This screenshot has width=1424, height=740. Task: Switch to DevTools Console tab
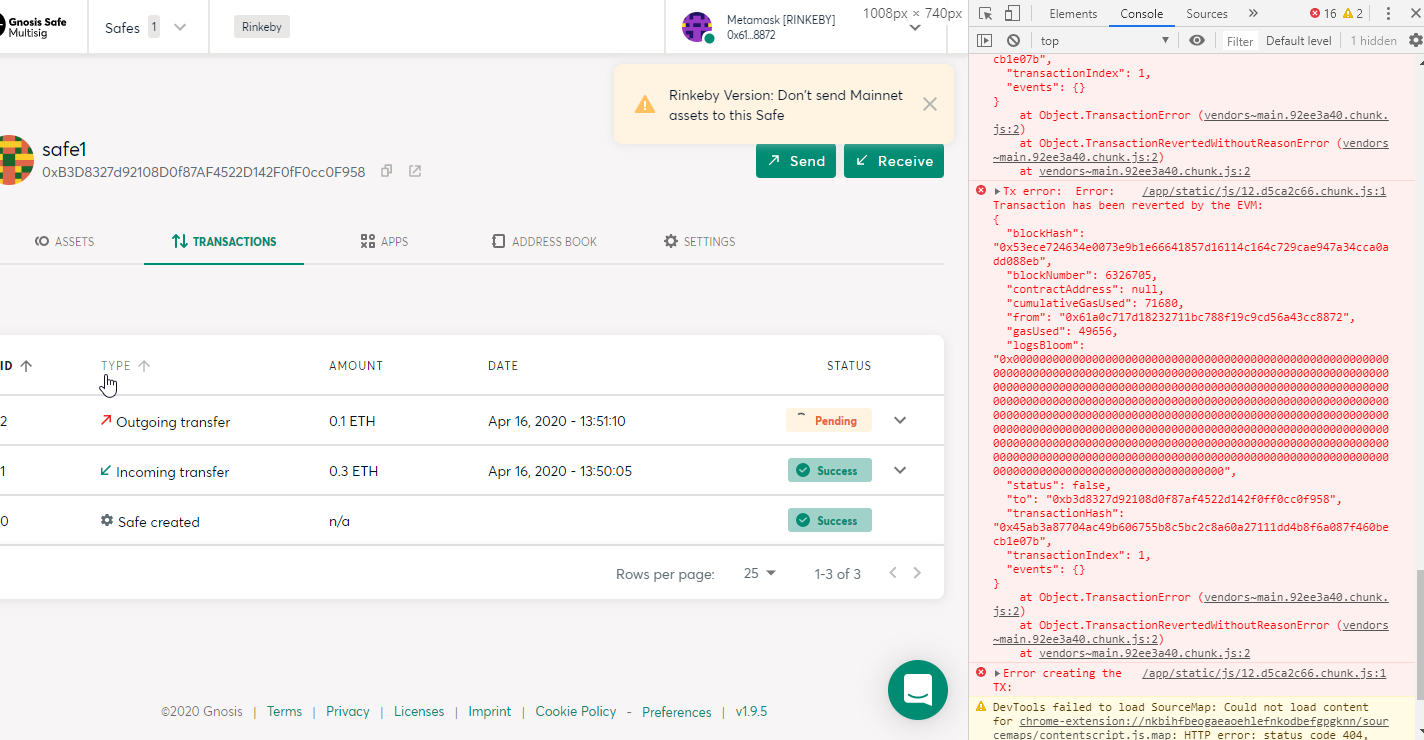point(1141,14)
